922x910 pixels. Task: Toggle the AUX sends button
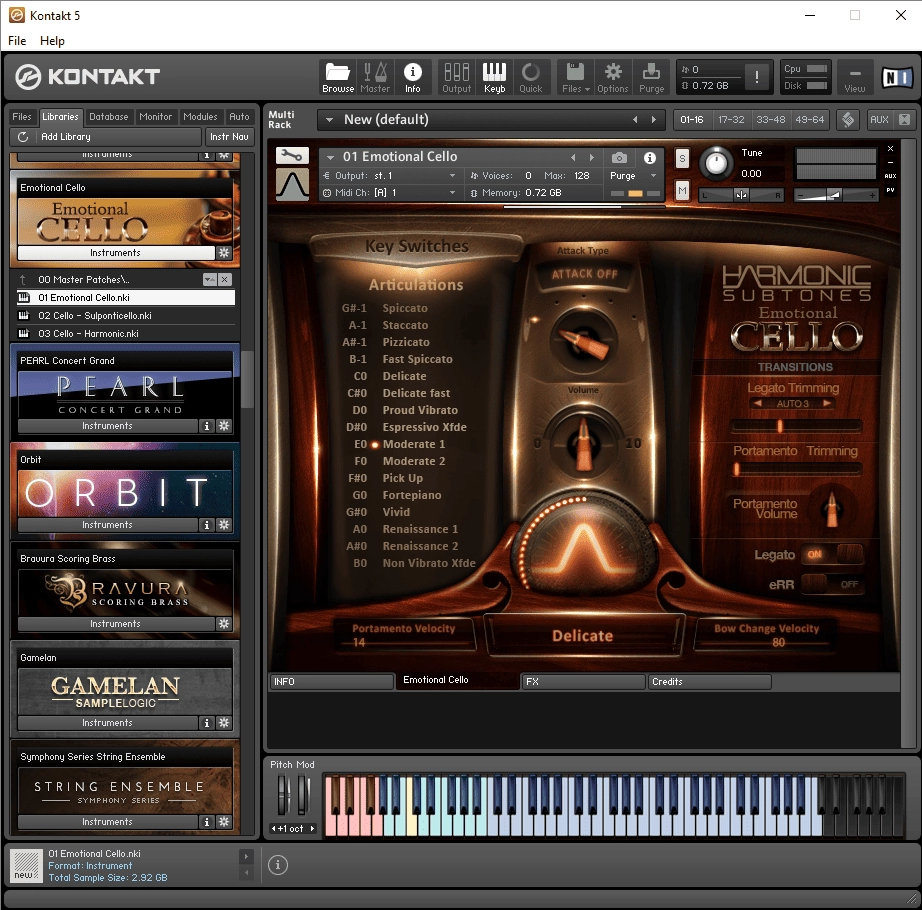click(x=879, y=119)
